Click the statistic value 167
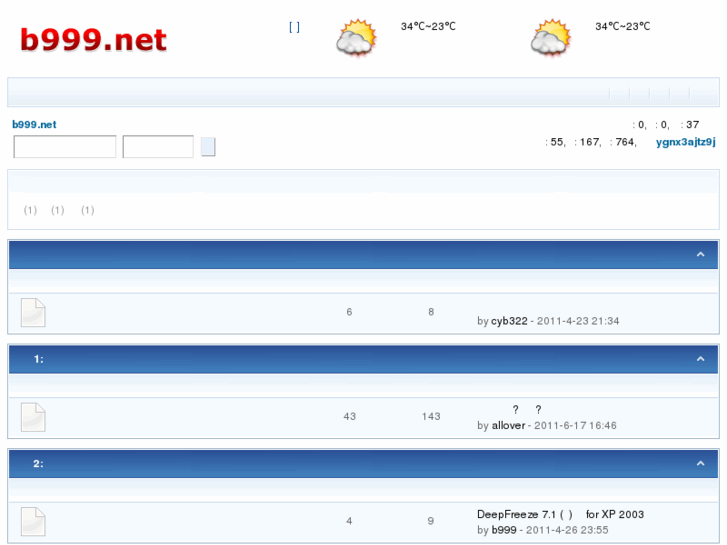The image size is (727, 545). (589, 142)
